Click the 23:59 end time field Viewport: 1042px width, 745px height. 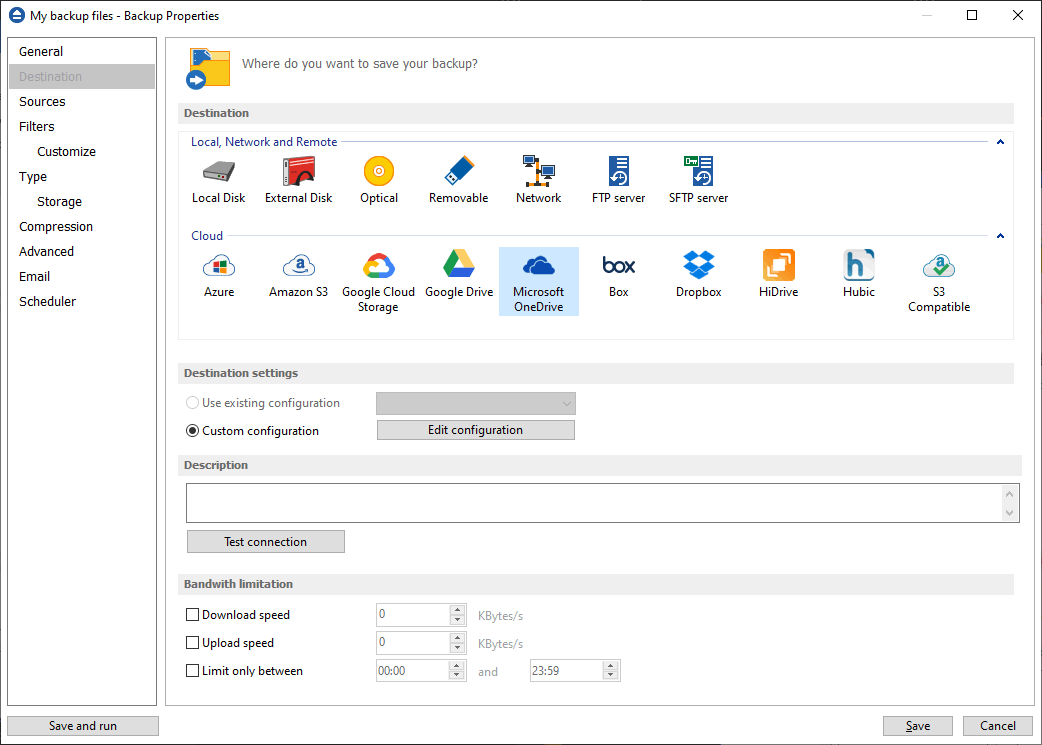[567, 671]
